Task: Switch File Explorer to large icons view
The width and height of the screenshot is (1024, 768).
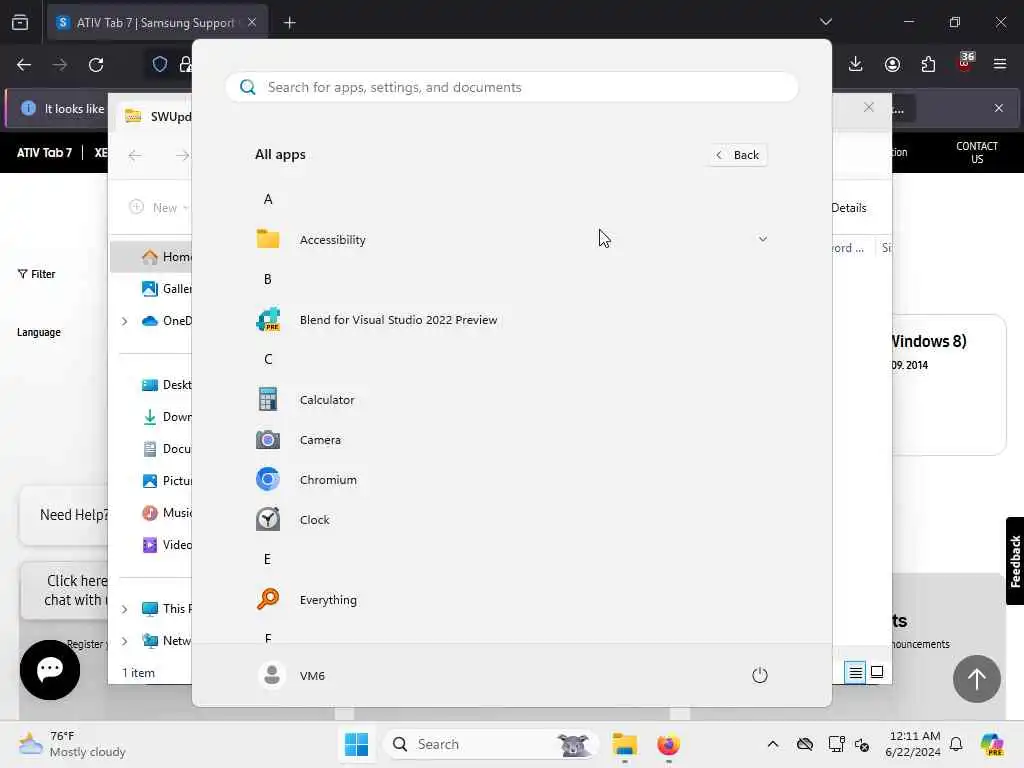Action: click(877, 672)
